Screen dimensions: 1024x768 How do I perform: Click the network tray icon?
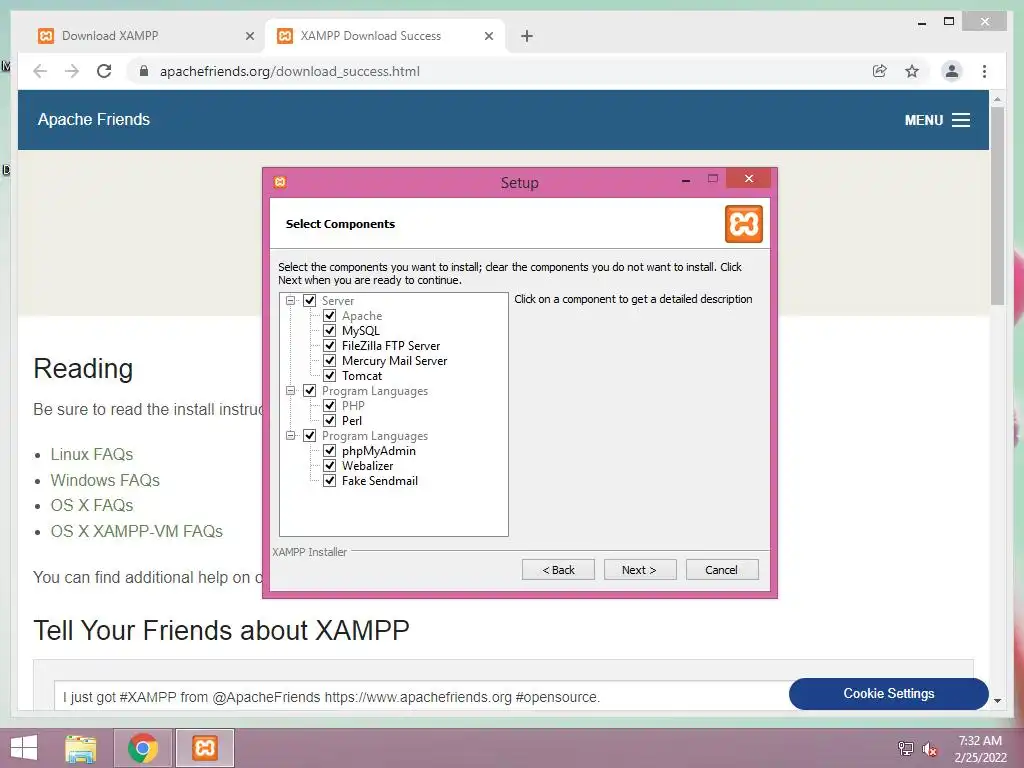coord(906,749)
